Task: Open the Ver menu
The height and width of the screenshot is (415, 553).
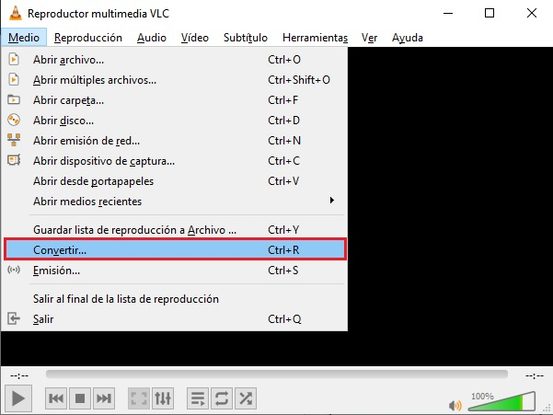Action: pyautogui.click(x=369, y=37)
